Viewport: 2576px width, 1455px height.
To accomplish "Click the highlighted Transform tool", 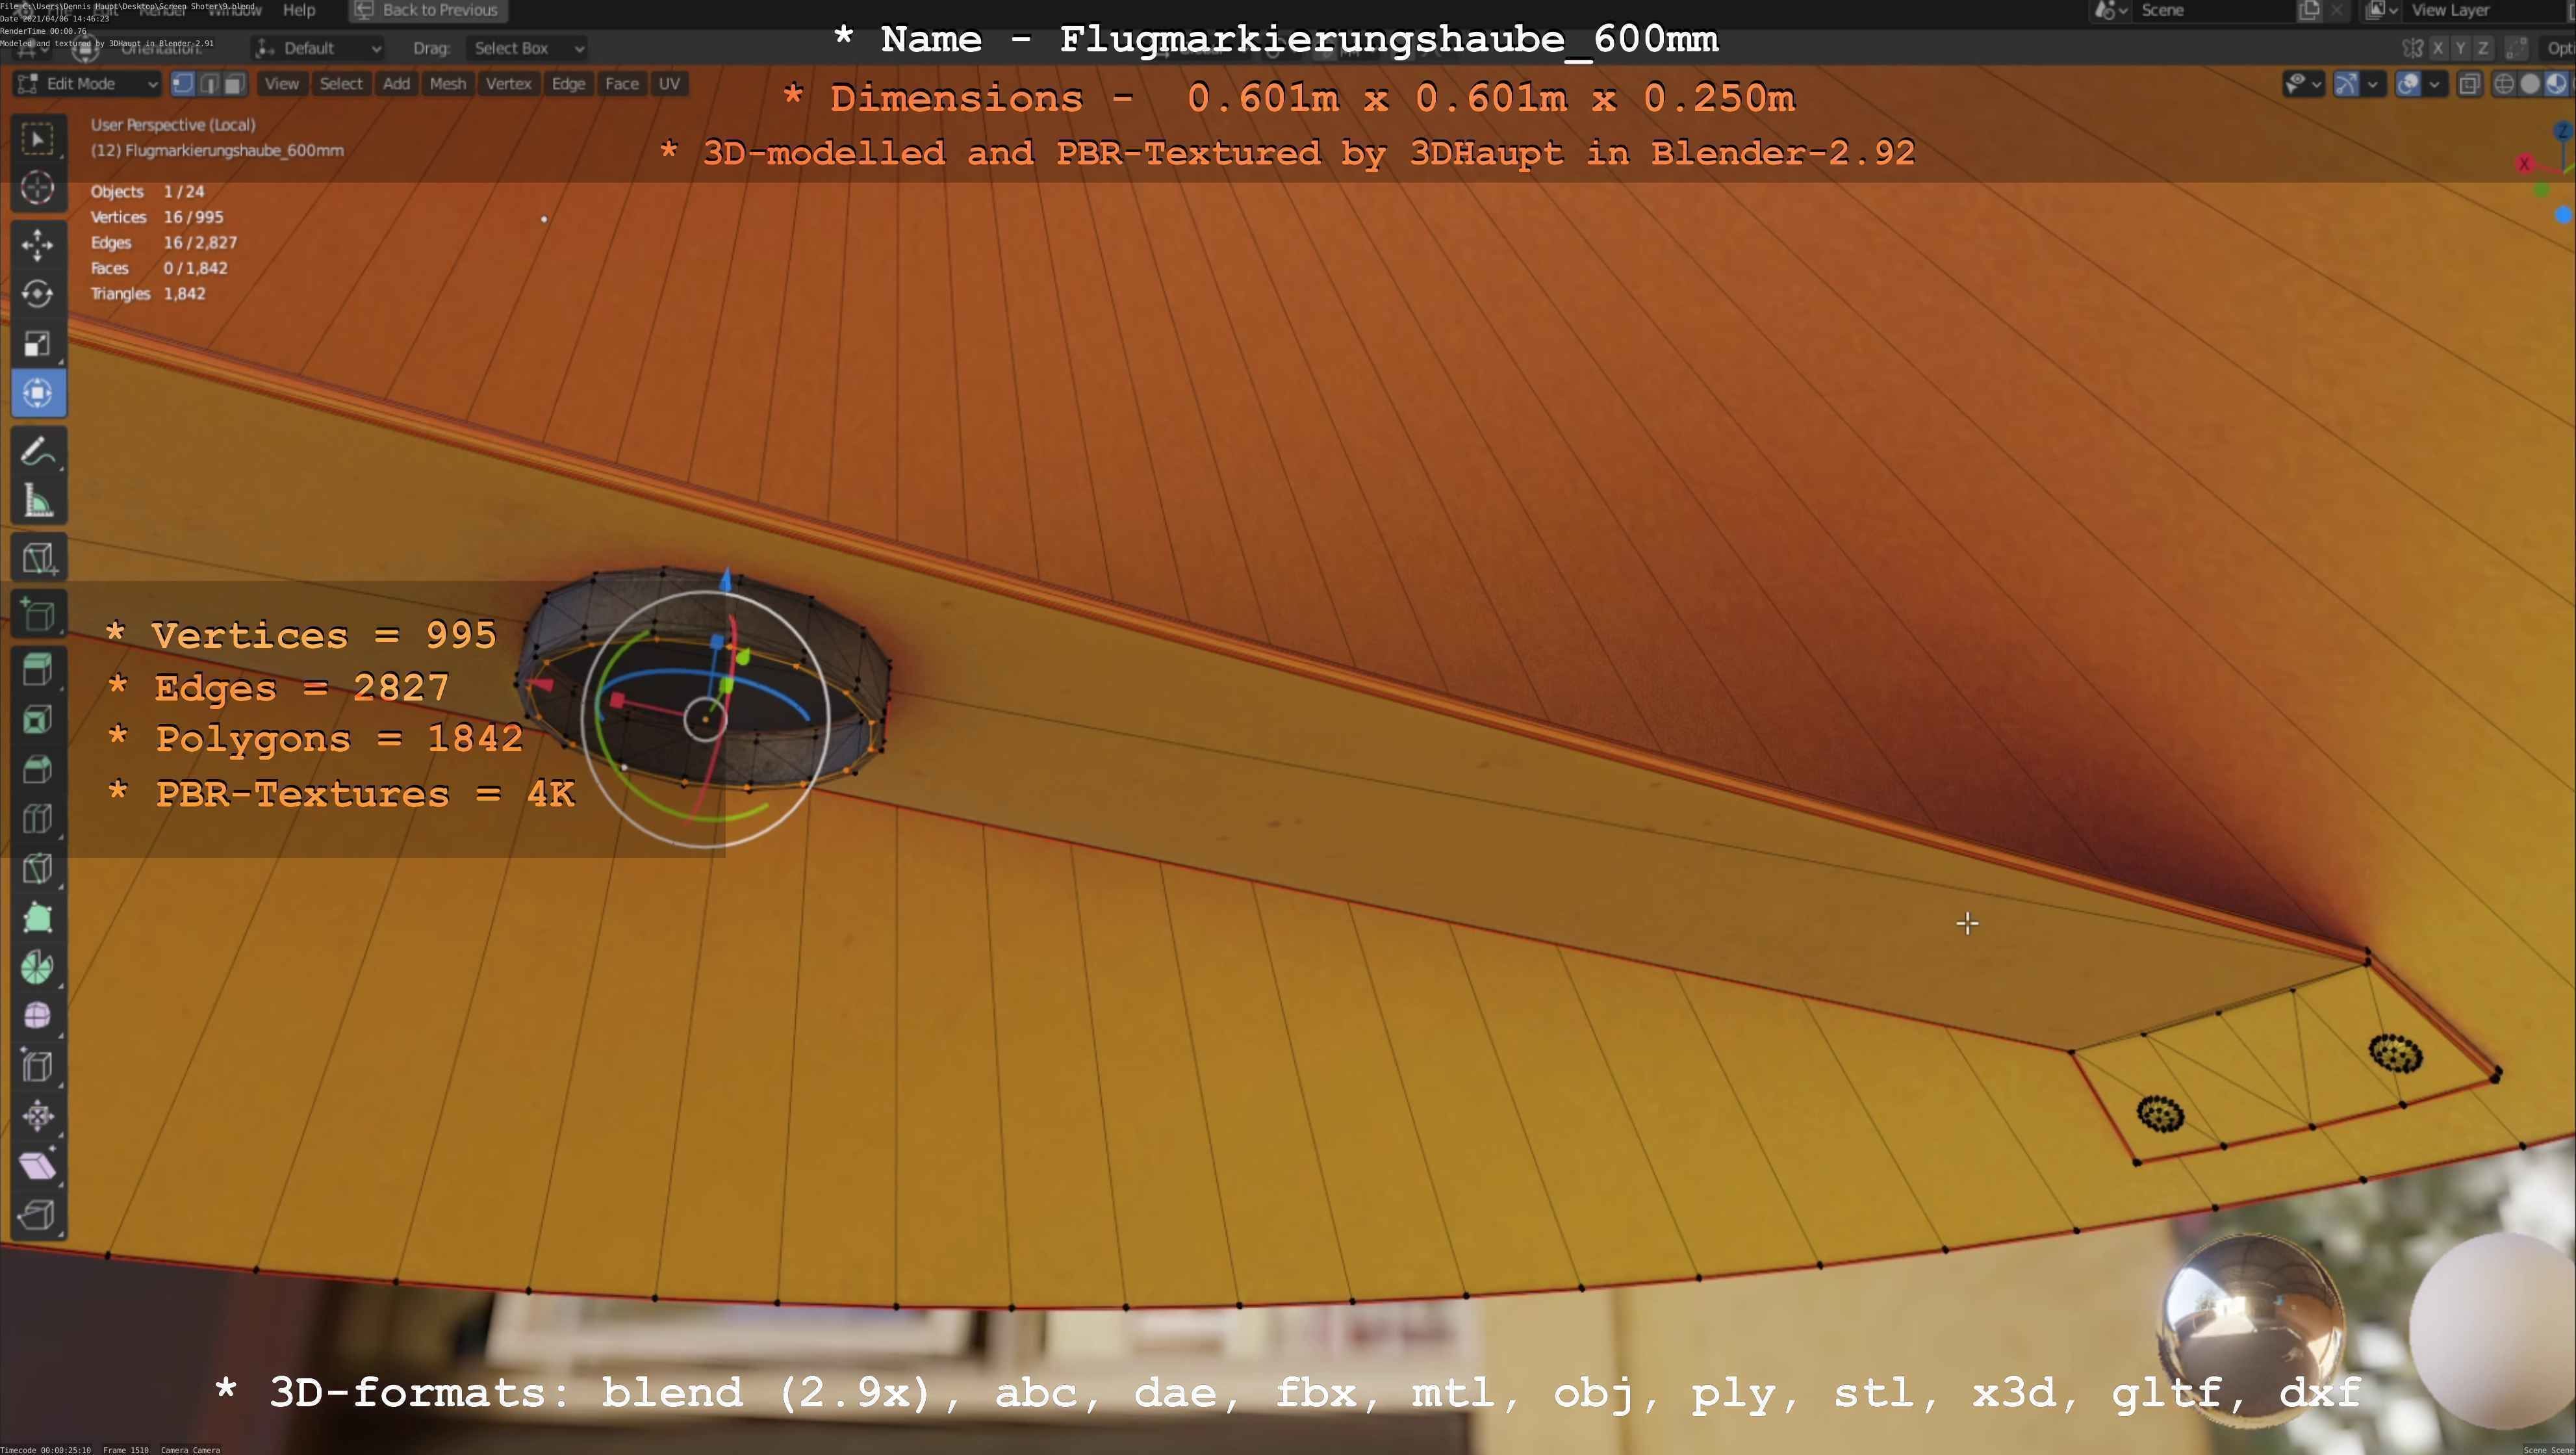I will pos(38,393).
